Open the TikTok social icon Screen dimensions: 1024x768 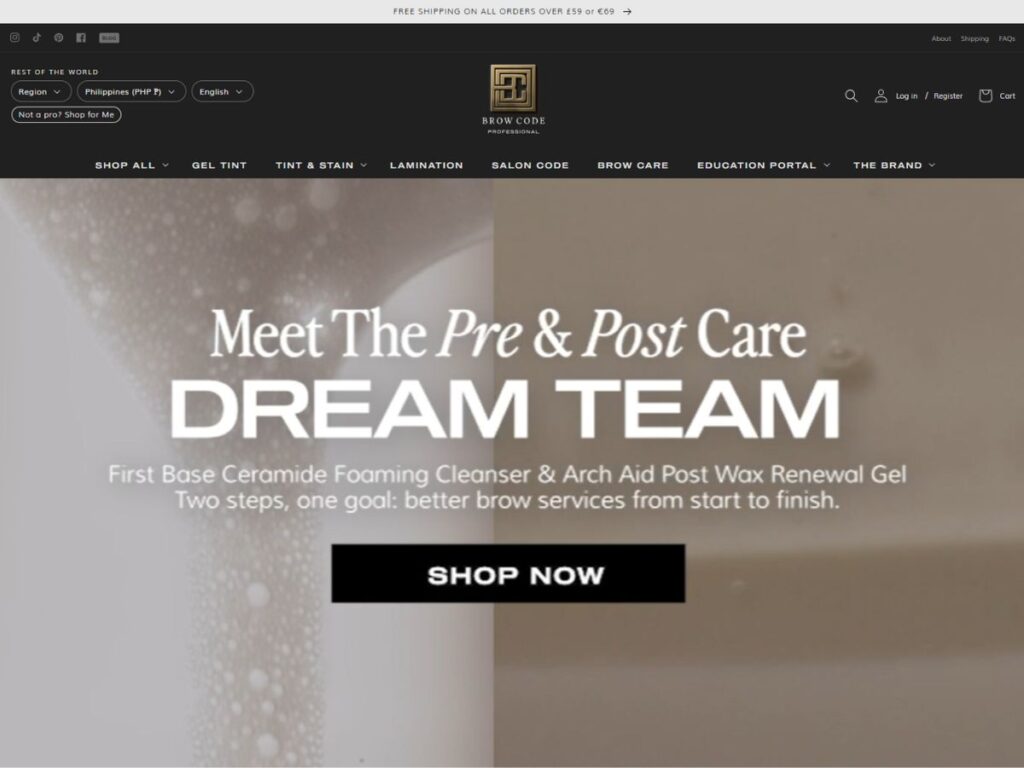37,38
